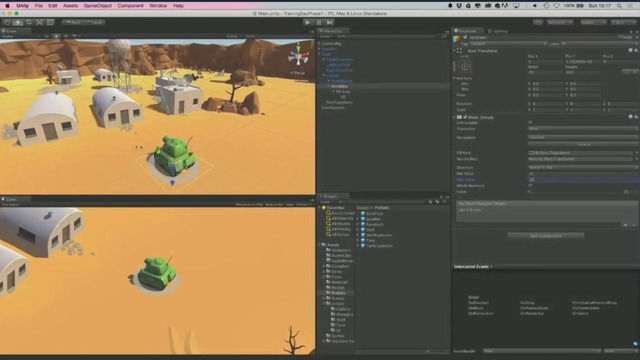Image resolution: width=640 pixels, height=360 pixels.
Task: Click the scene orientation gizmo
Action: [298, 55]
